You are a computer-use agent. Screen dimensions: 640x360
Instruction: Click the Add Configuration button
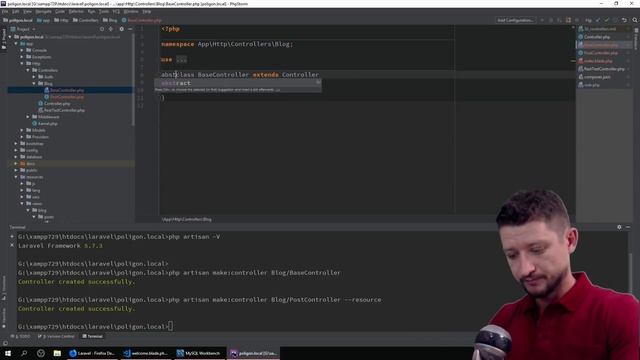(515, 20)
